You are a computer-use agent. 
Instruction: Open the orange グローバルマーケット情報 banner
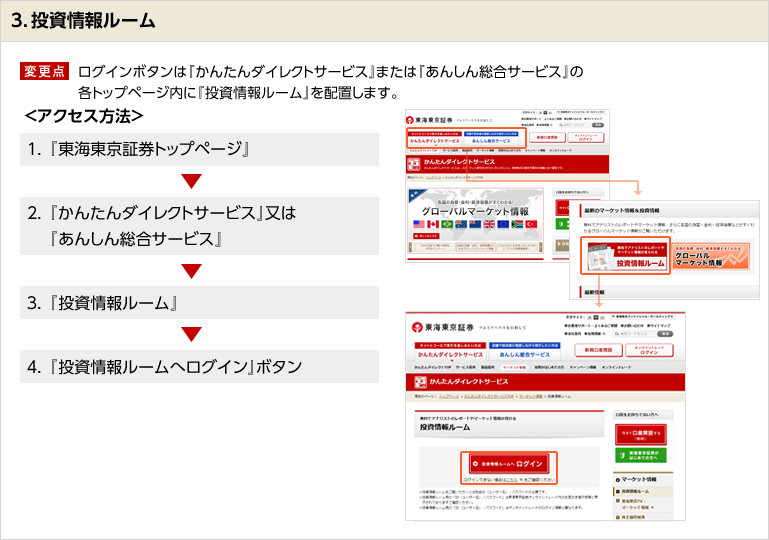[x=711, y=257]
